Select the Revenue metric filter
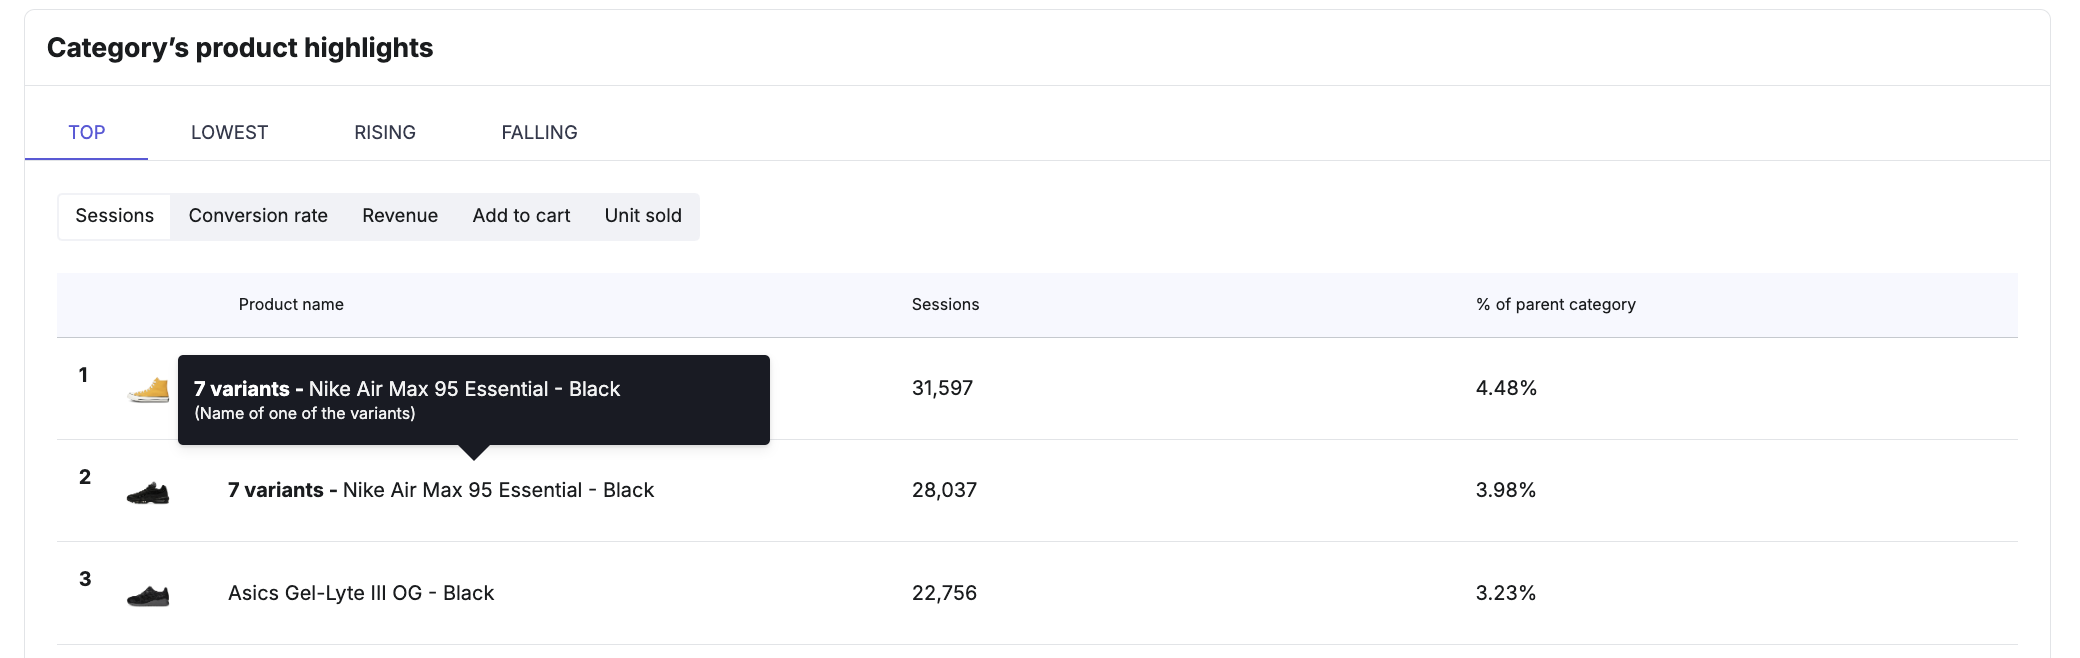 click(400, 216)
